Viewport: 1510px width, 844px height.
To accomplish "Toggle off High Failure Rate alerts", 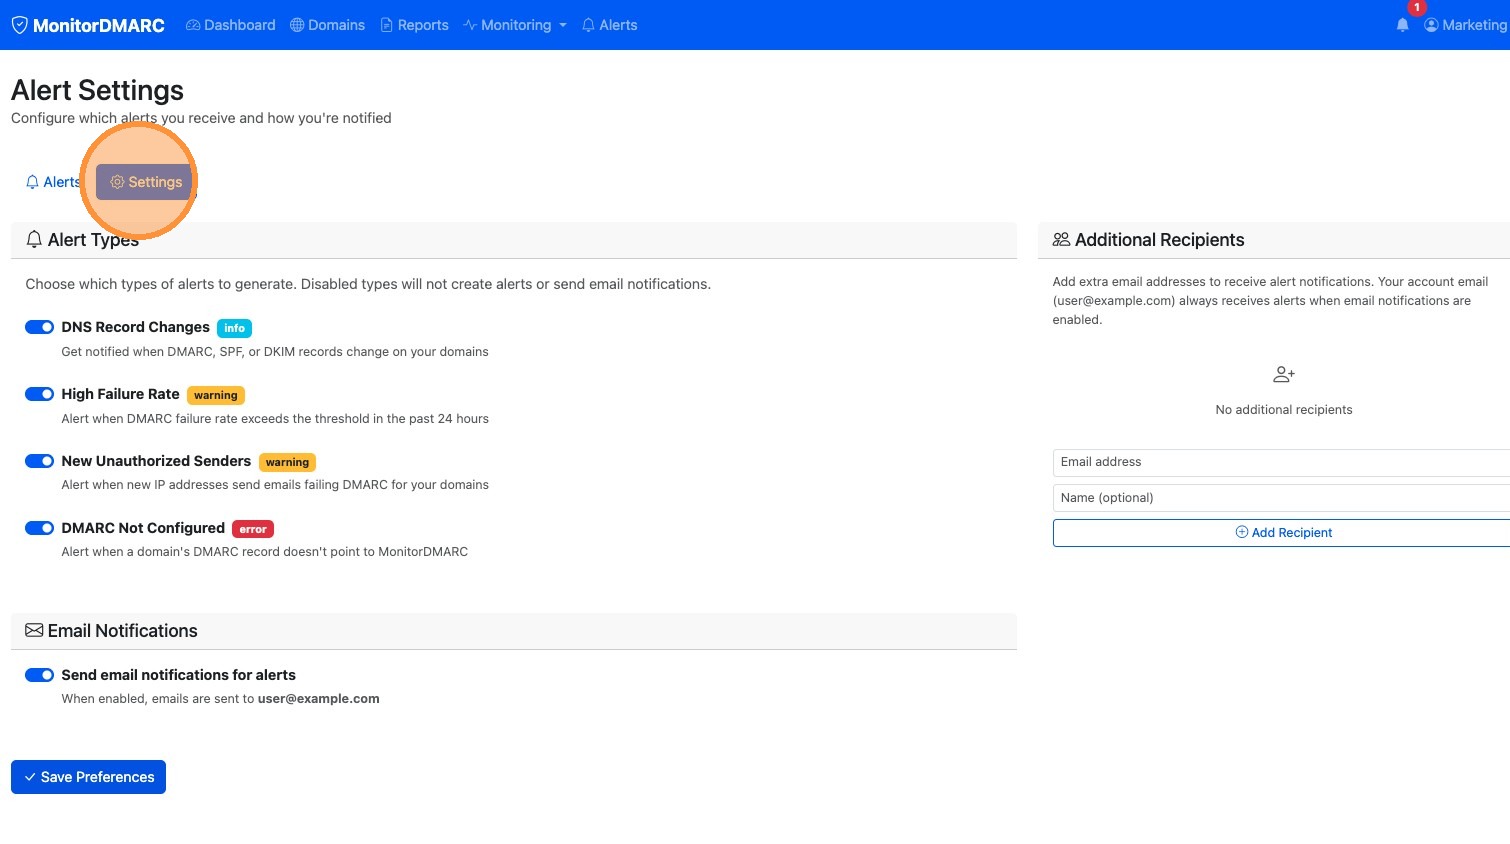I will point(40,394).
